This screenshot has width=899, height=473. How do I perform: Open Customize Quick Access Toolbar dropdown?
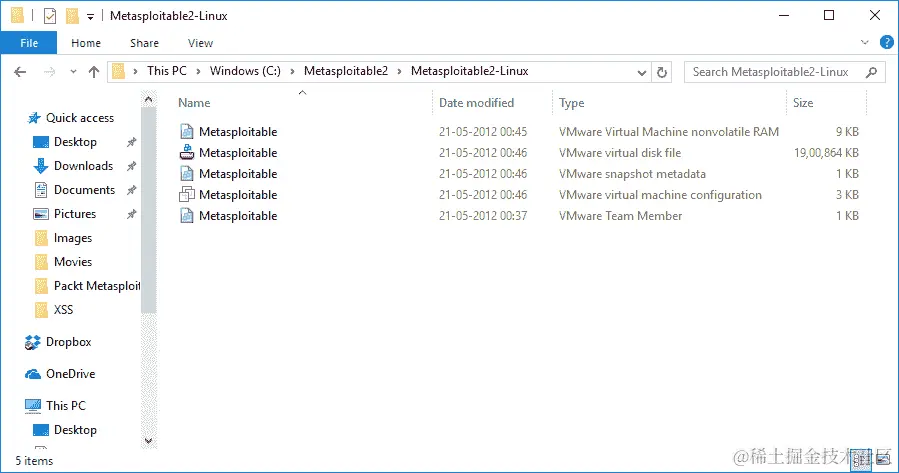(90, 17)
